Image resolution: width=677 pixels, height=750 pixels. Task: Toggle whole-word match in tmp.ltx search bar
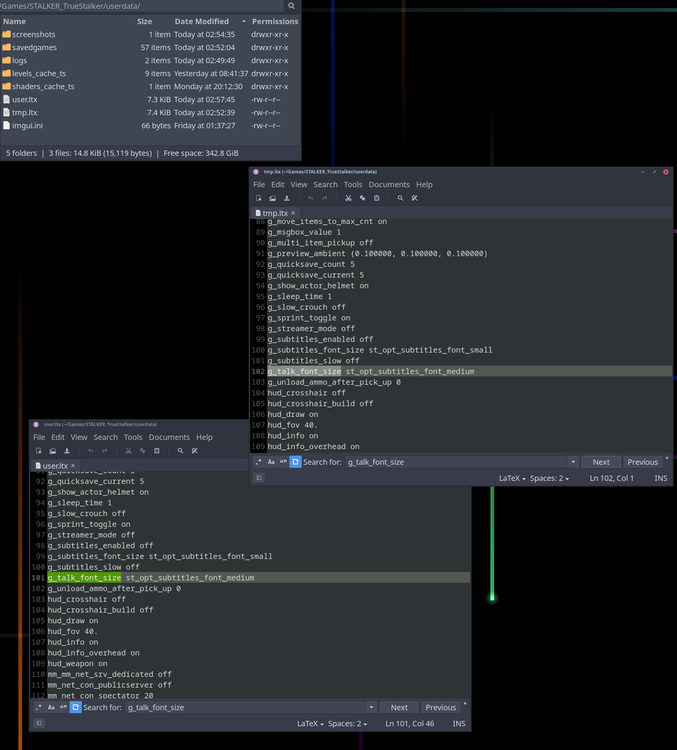click(x=283, y=462)
